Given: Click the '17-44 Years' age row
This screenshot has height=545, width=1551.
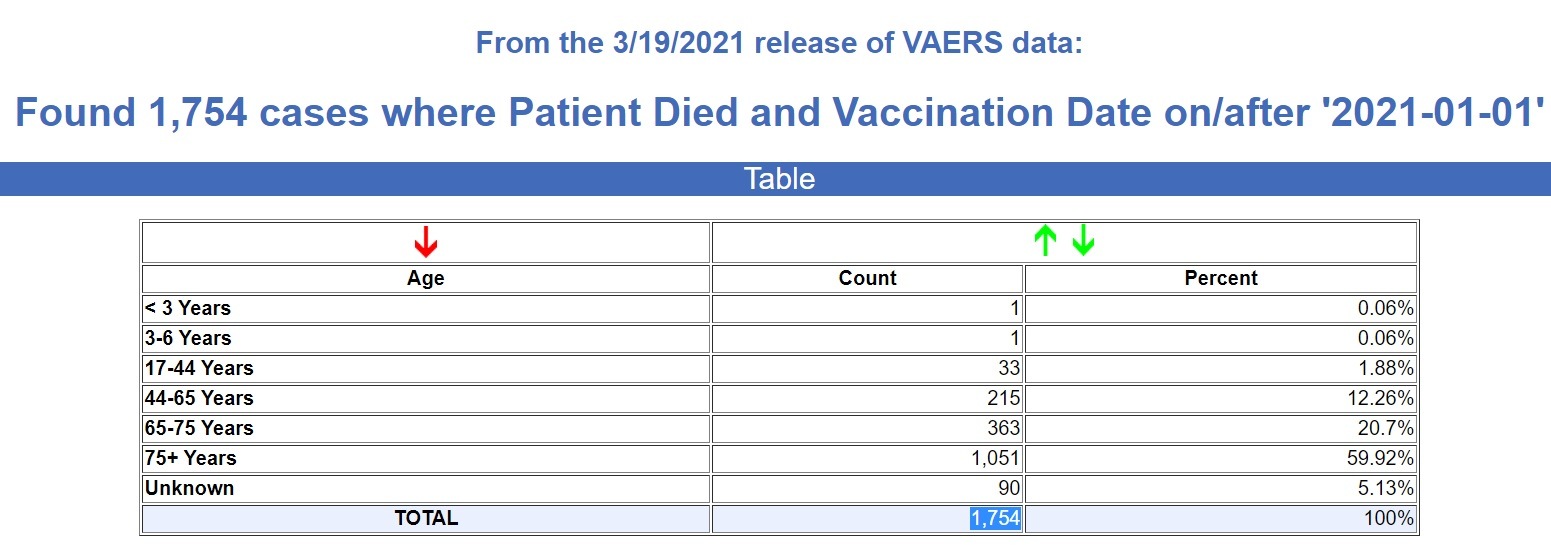Looking at the screenshot, I should tap(199, 368).
